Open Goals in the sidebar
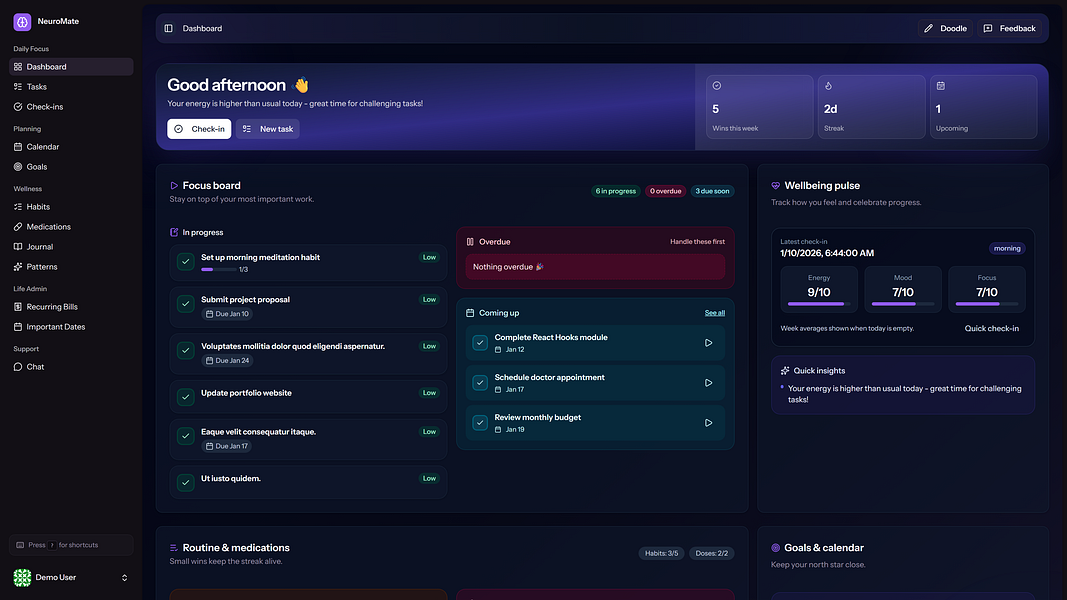Image resolution: width=1067 pixels, height=600 pixels. [x=71, y=167]
